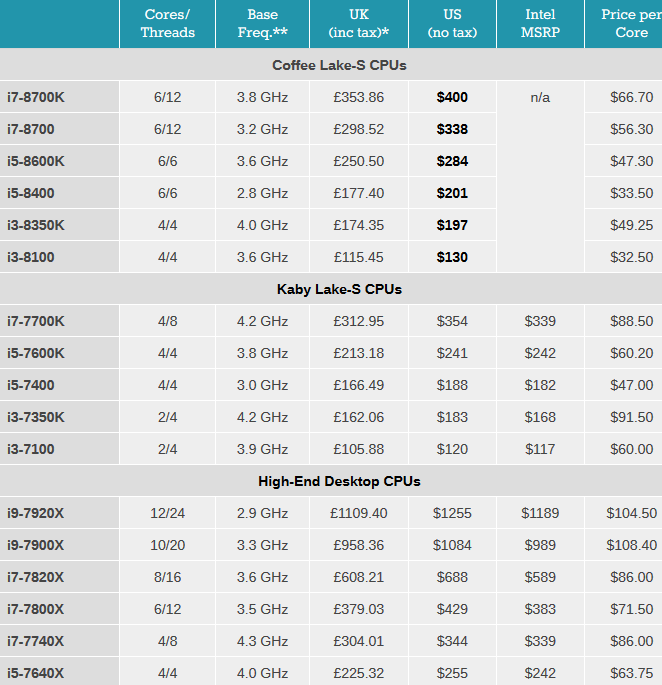Click the Cores/Threads column header

coord(167,24)
